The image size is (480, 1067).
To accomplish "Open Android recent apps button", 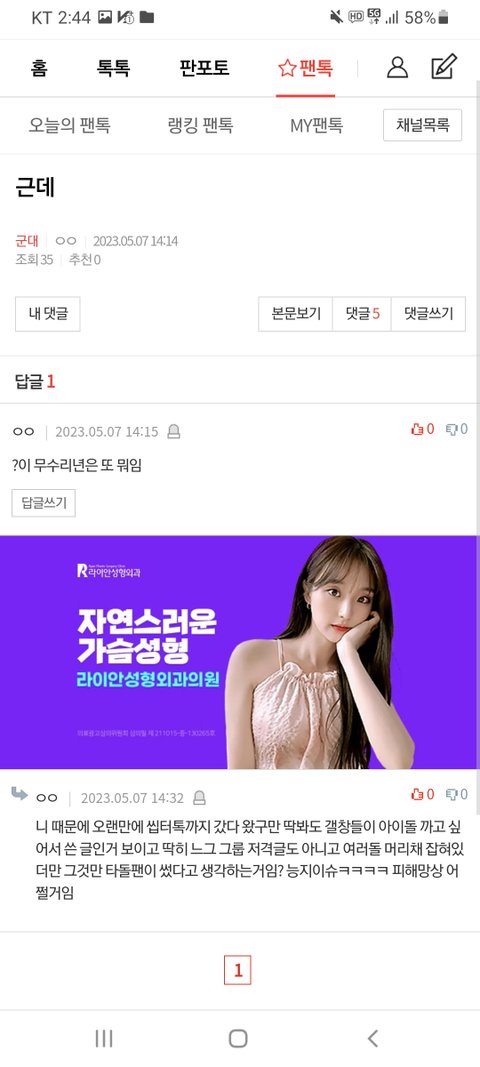I will (103, 1038).
